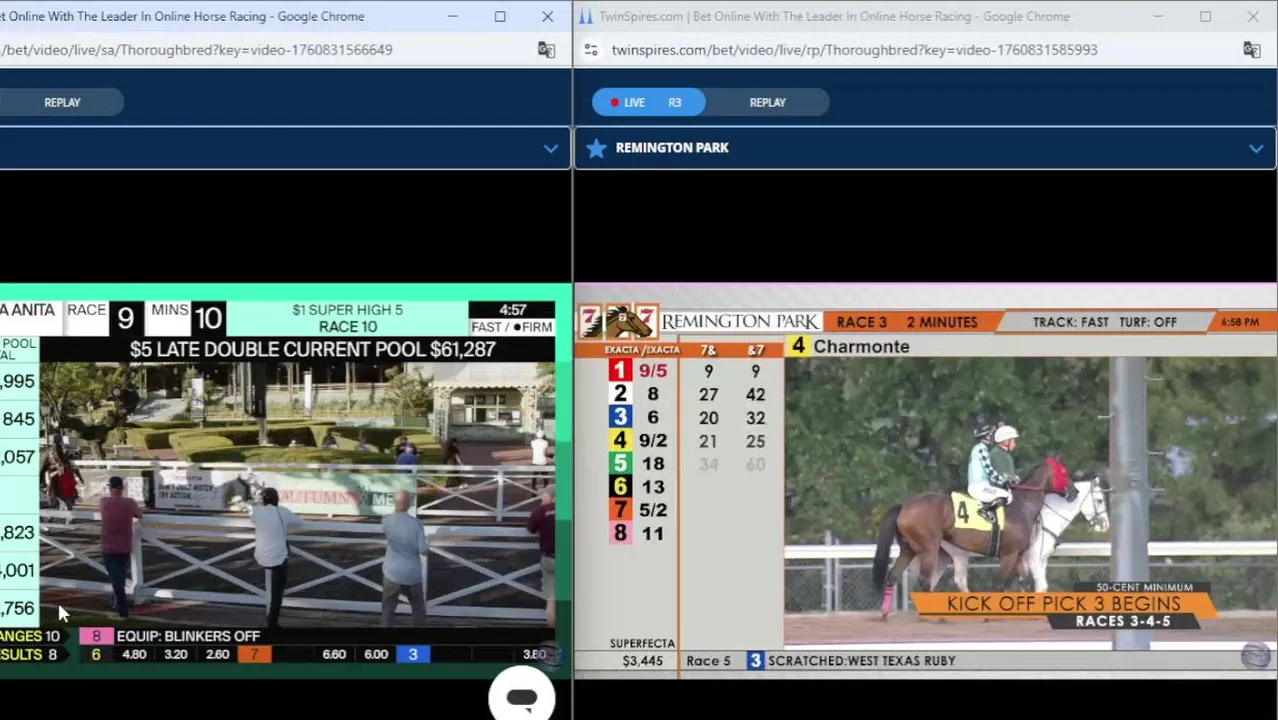Click the 'RACE 3' label in Remington header
Image resolution: width=1278 pixels, height=720 pixels.
(x=861, y=322)
